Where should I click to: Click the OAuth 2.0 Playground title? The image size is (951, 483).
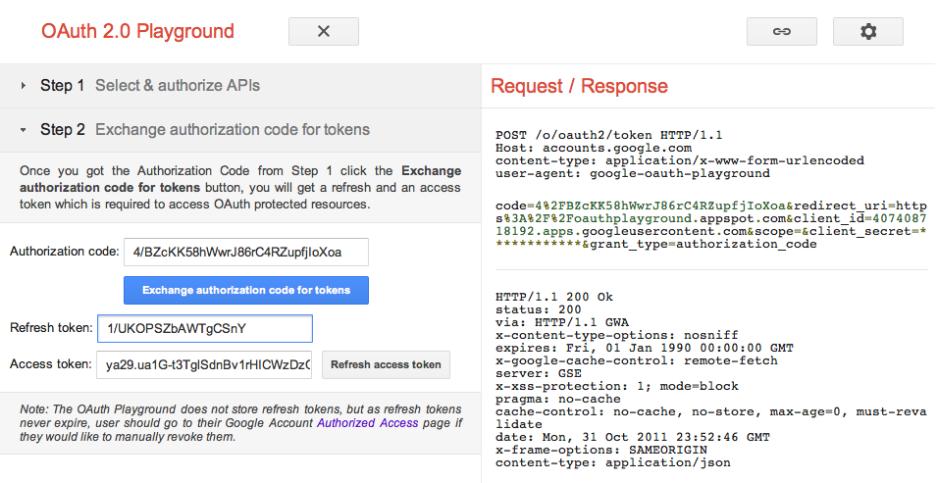coord(138,31)
